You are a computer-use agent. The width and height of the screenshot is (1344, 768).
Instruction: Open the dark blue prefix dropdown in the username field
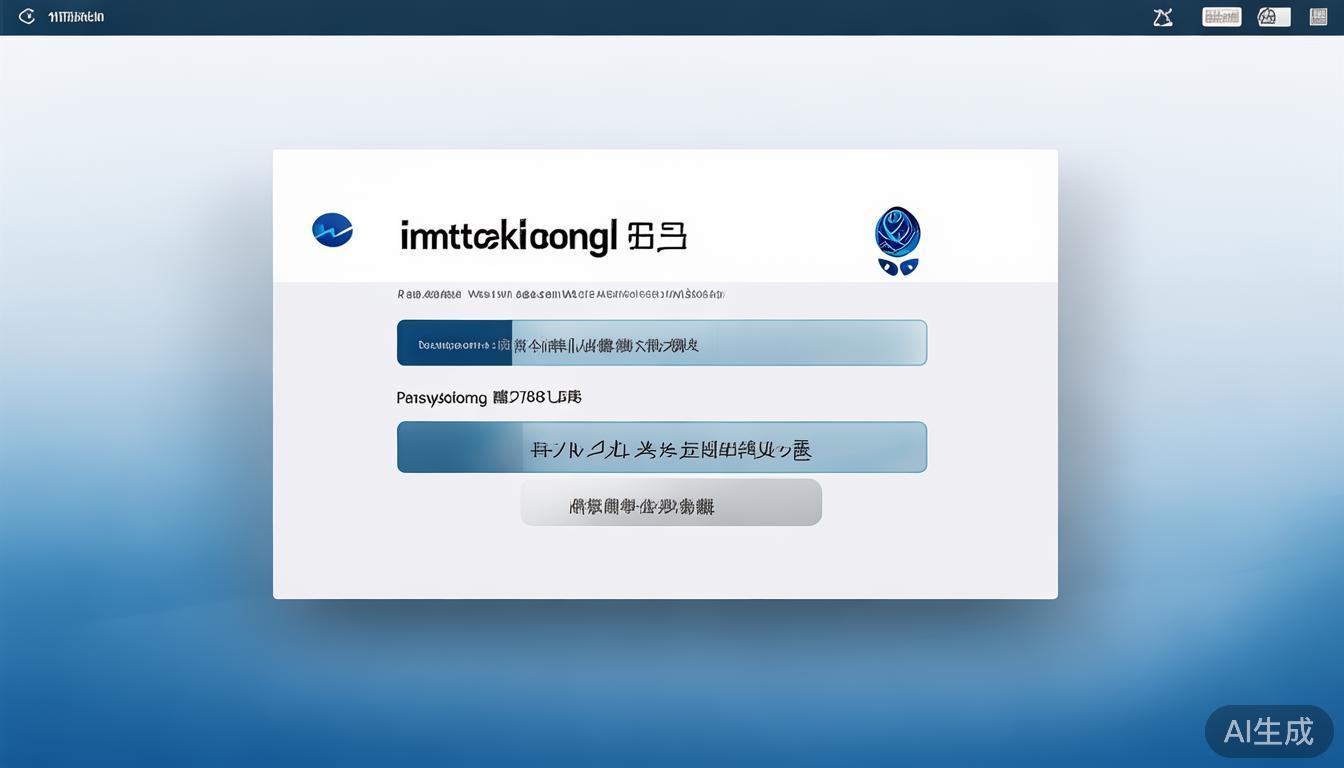click(453, 342)
